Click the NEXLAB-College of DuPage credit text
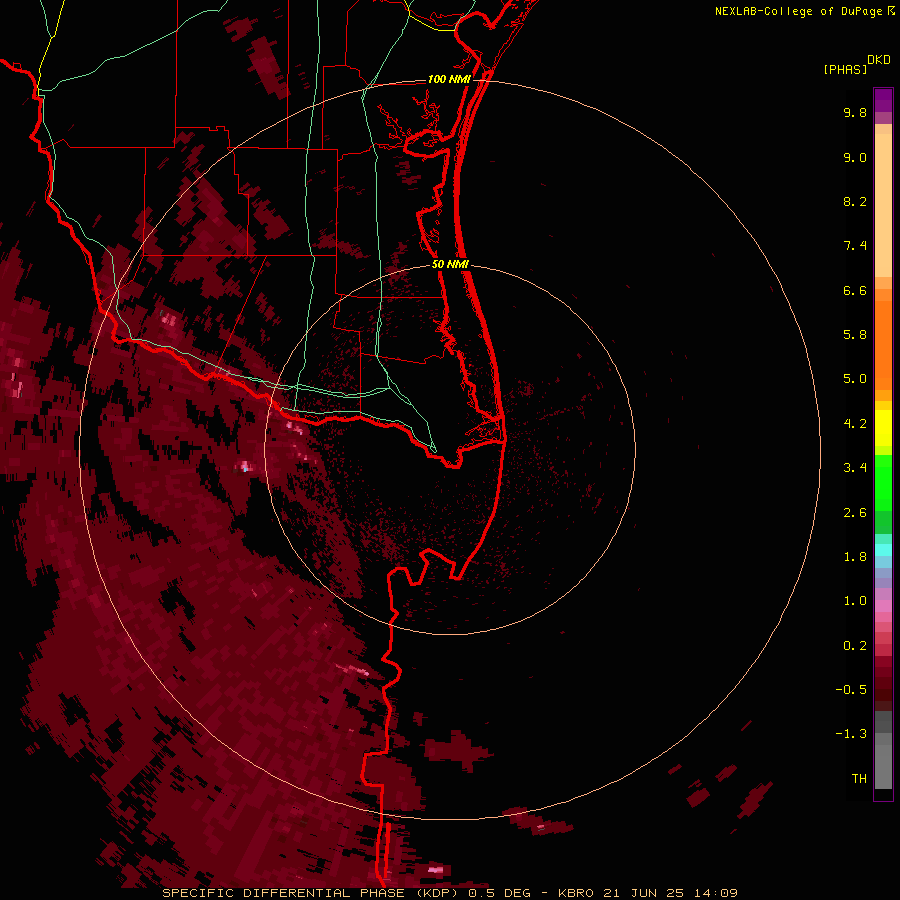The image size is (900, 900). (x=798, y=11)
